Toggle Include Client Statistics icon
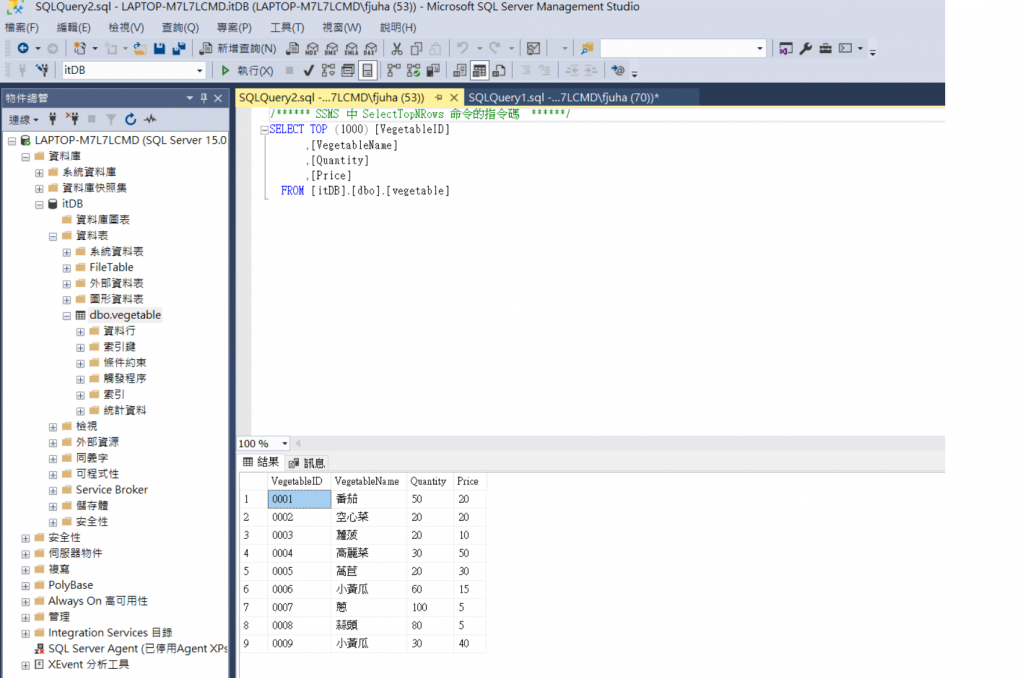Image resolution: width=1024 pixels, height=678 pixels. [x=433, y=70]
